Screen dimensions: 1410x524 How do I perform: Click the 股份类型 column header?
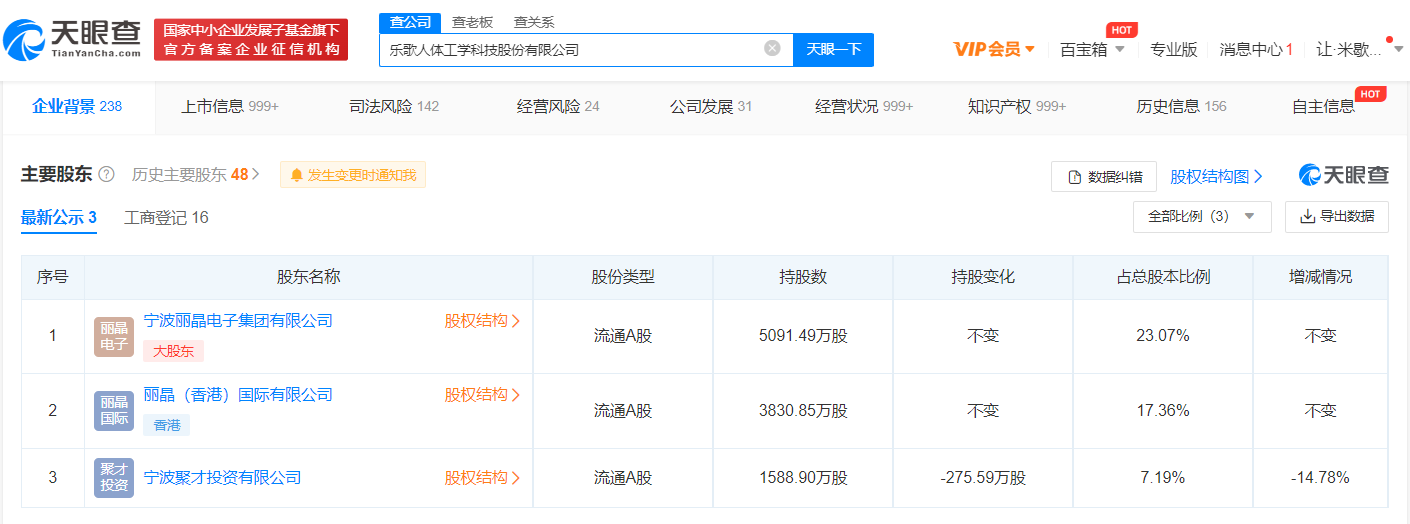(623, 277)
